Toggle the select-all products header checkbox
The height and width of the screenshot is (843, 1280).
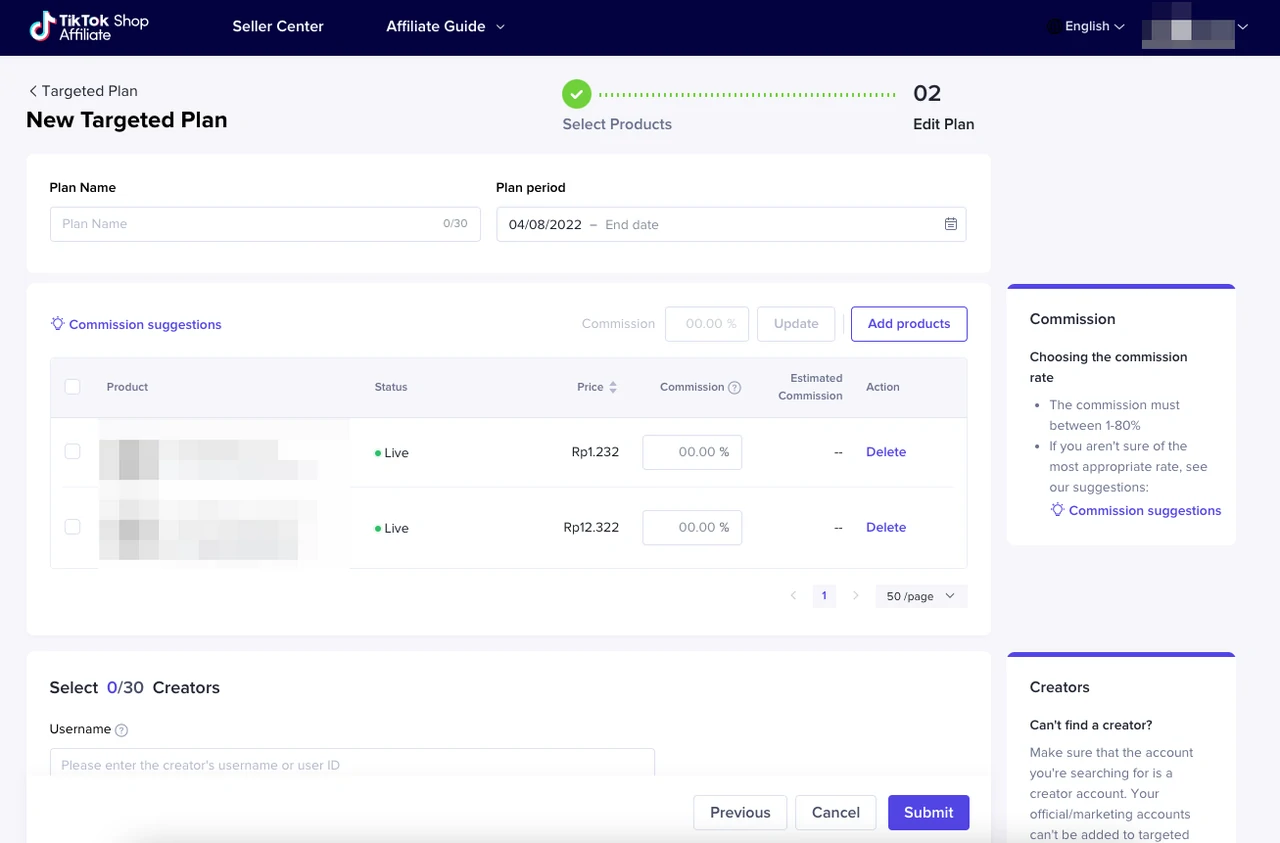pyautogui.click(x=72, y=387)
